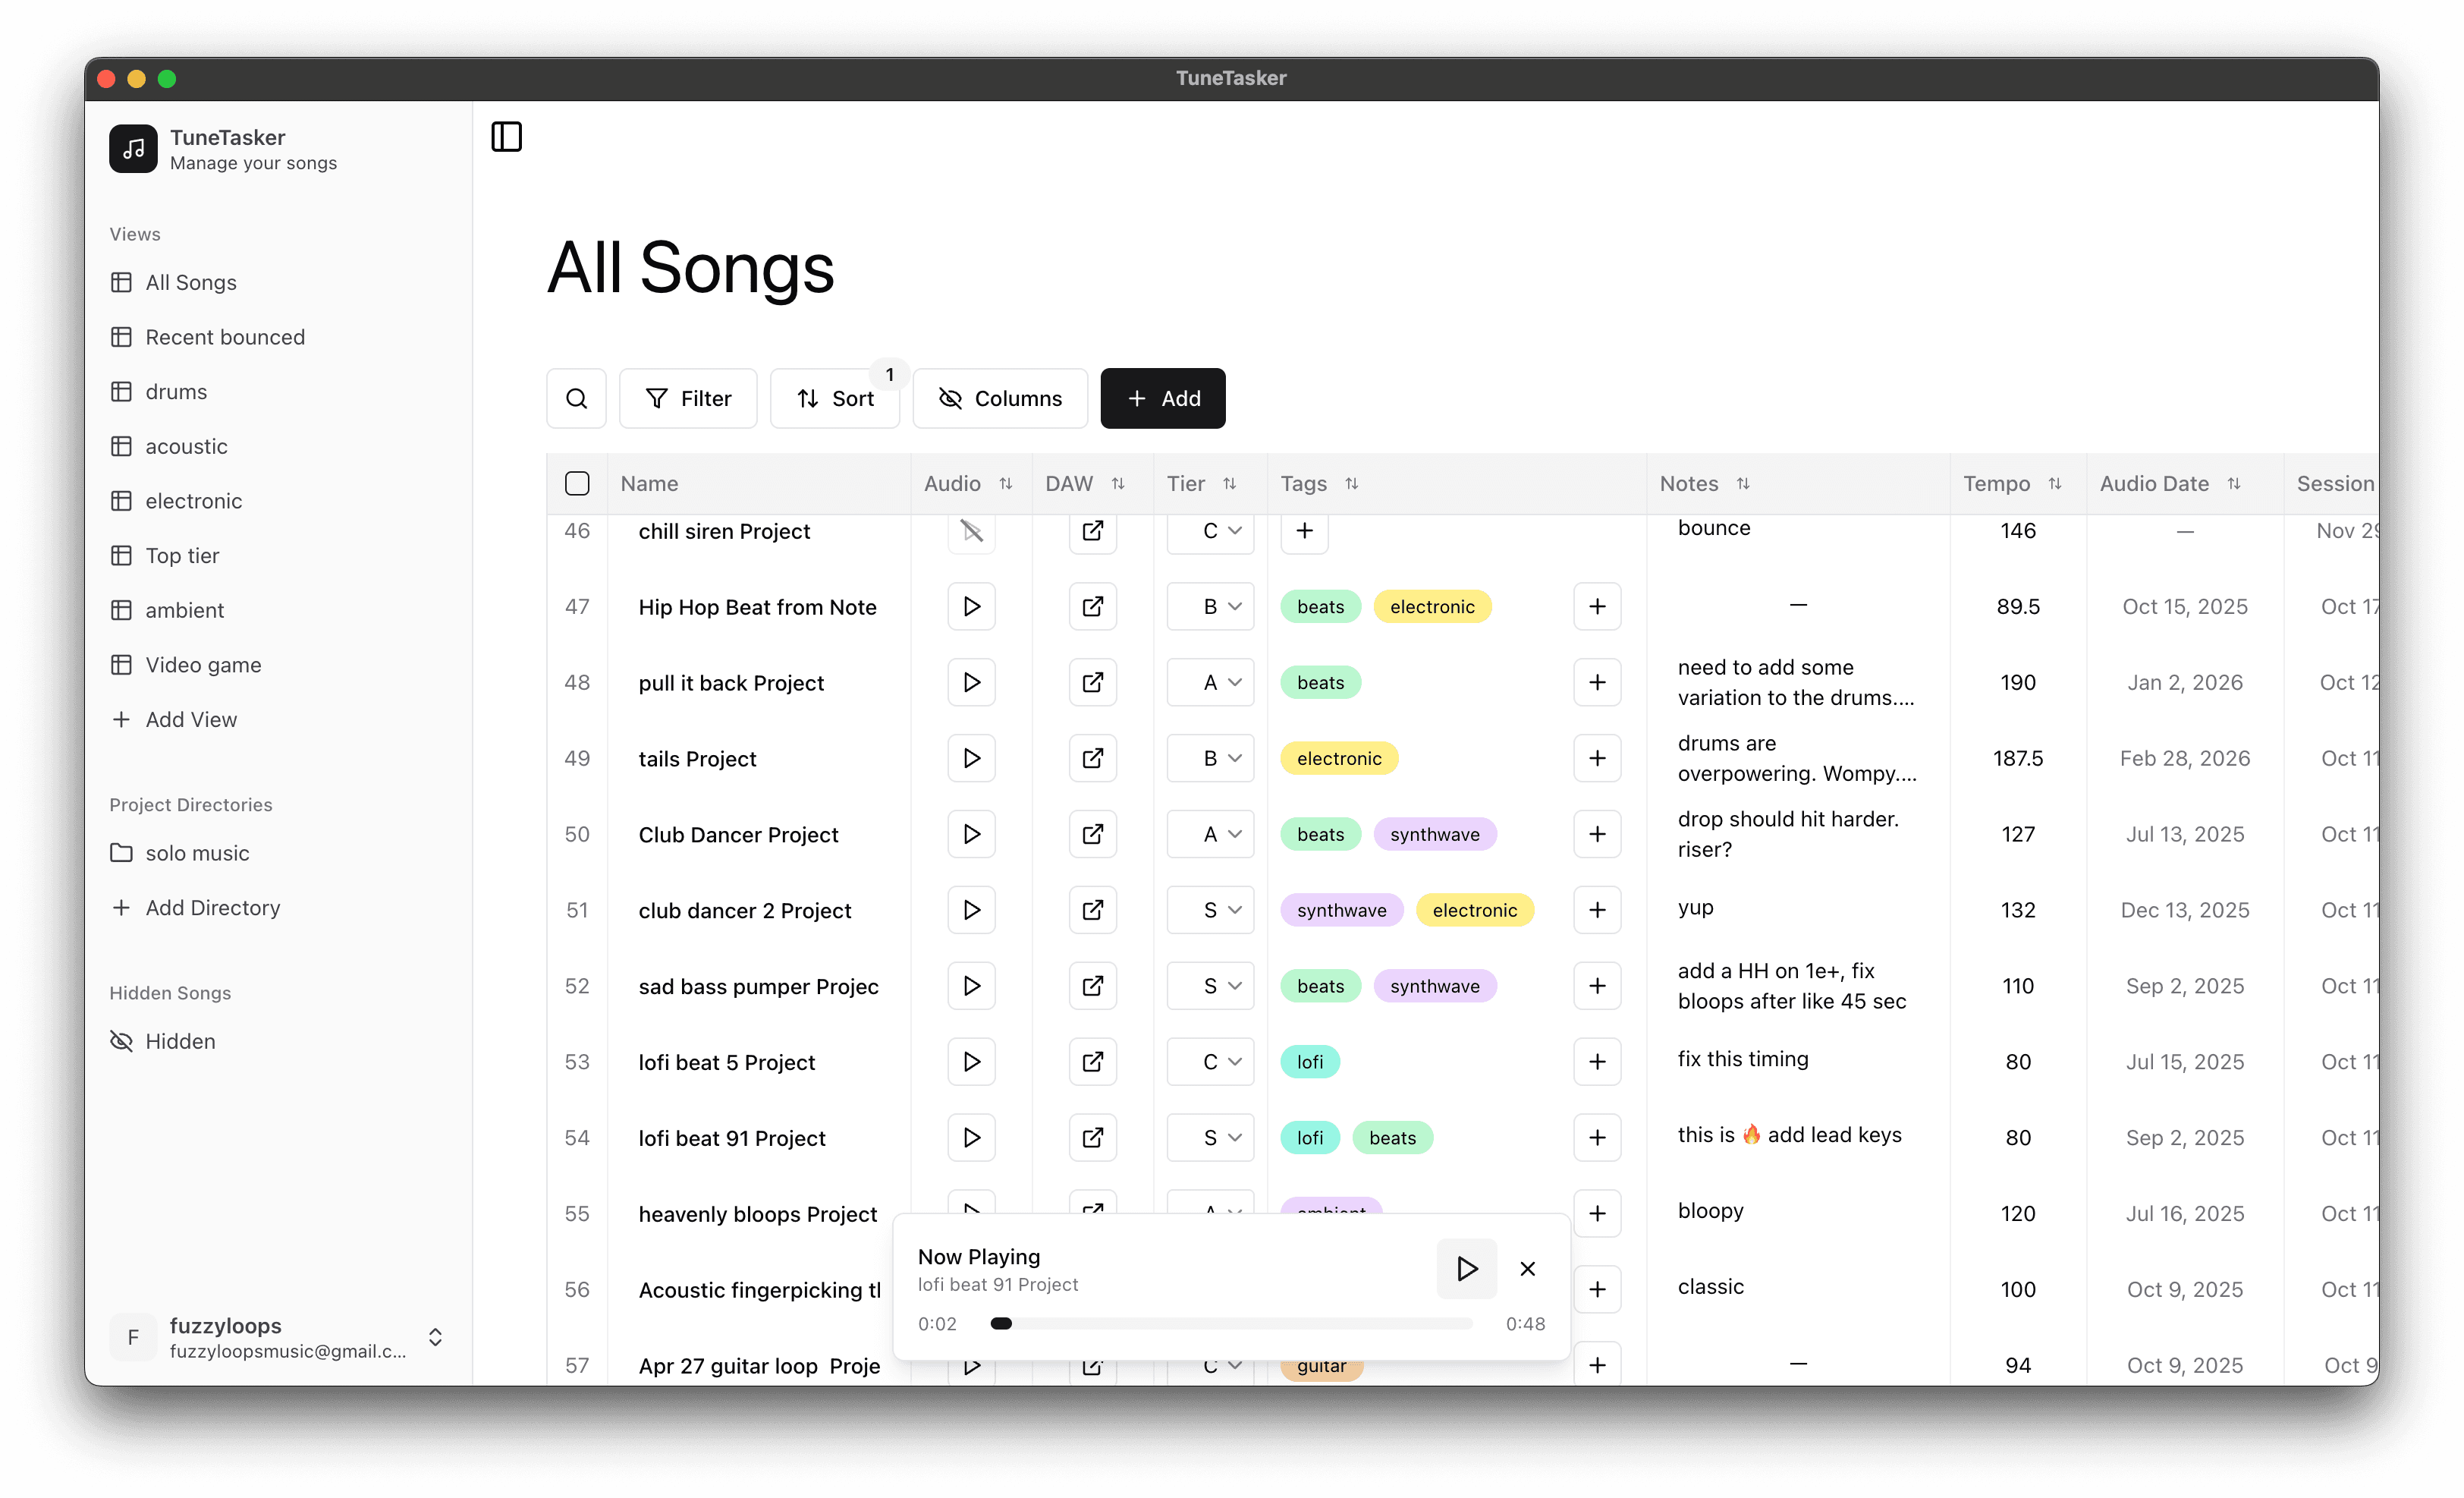Image resolution: width=2464 pixels, height=1498 pixels.
Task: Sort table by Tempo column
Action: tap(2055, 484)
